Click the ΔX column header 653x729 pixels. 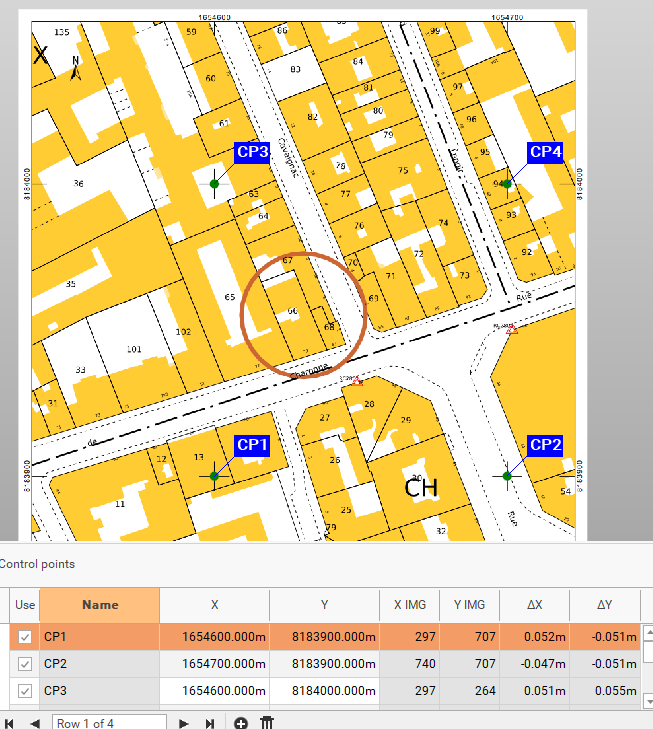coord(533,605)
